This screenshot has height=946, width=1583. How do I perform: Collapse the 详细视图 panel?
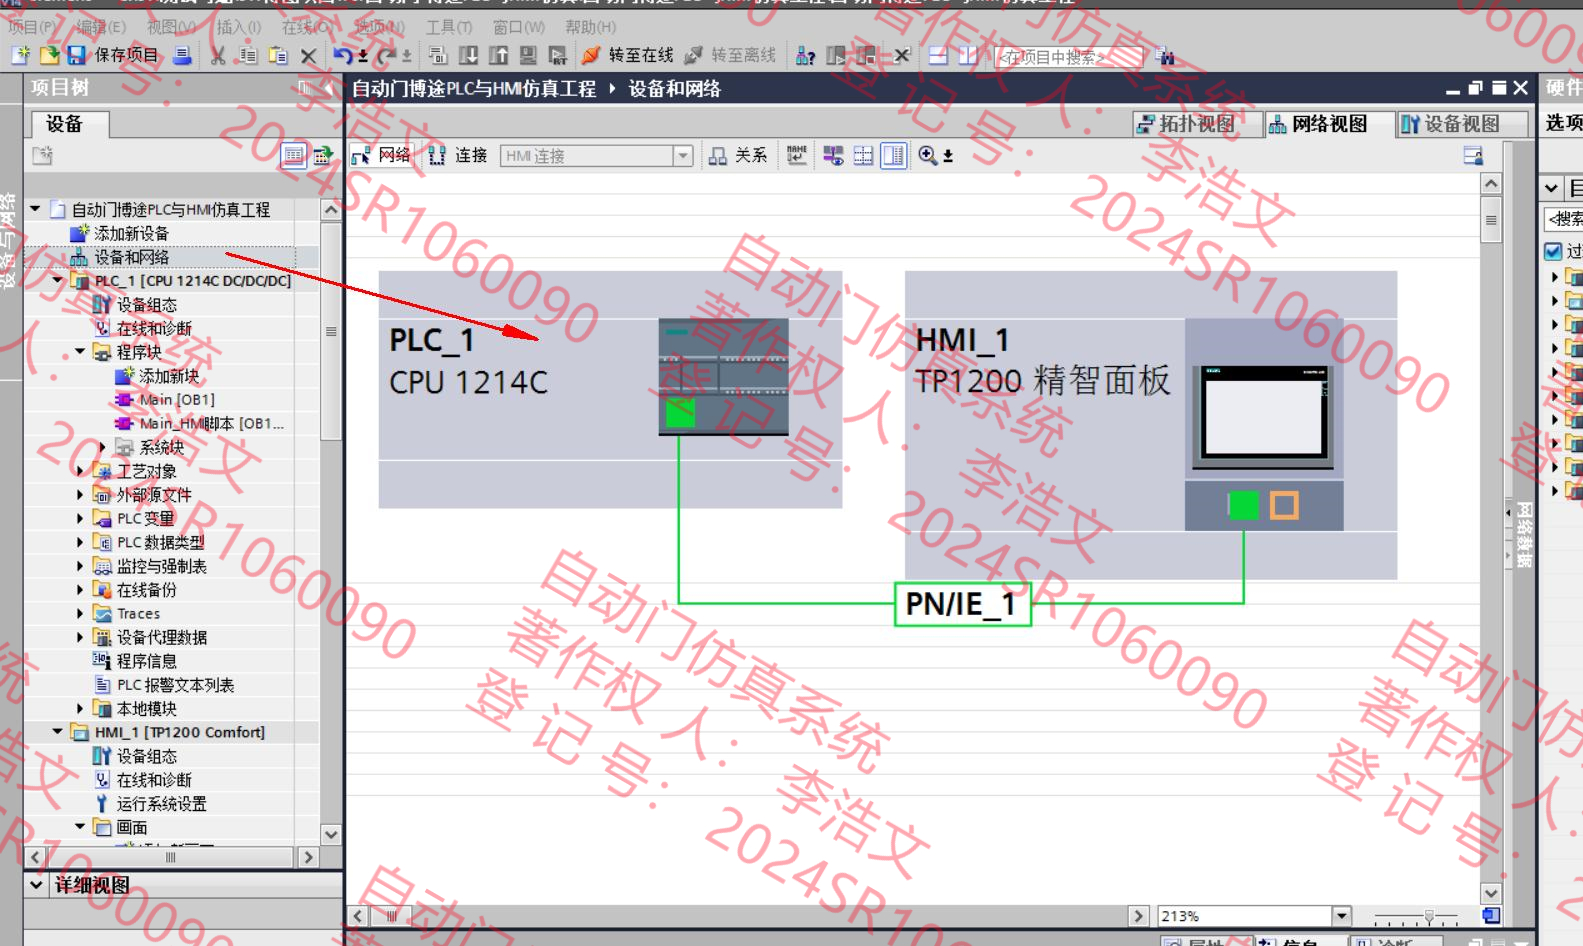tap(36, 885)
